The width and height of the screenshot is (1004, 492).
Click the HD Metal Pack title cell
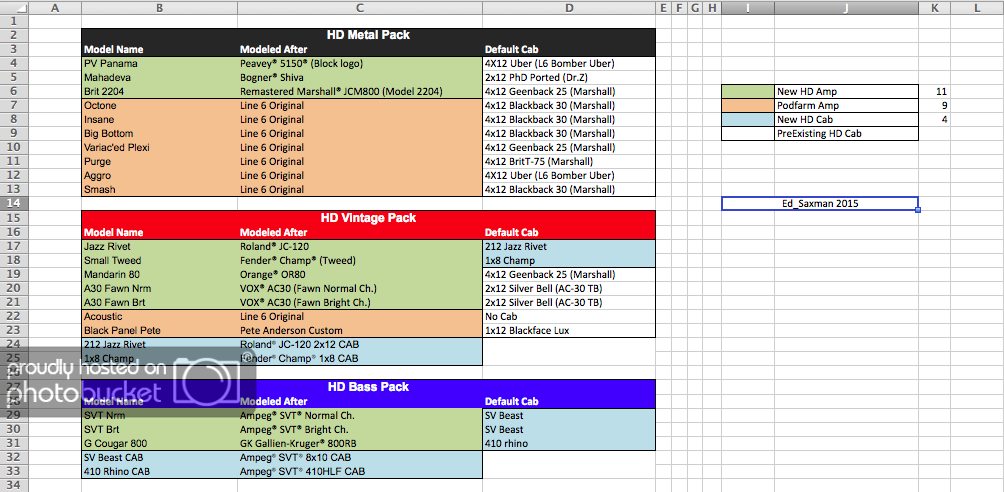click(x=368, y=35)
